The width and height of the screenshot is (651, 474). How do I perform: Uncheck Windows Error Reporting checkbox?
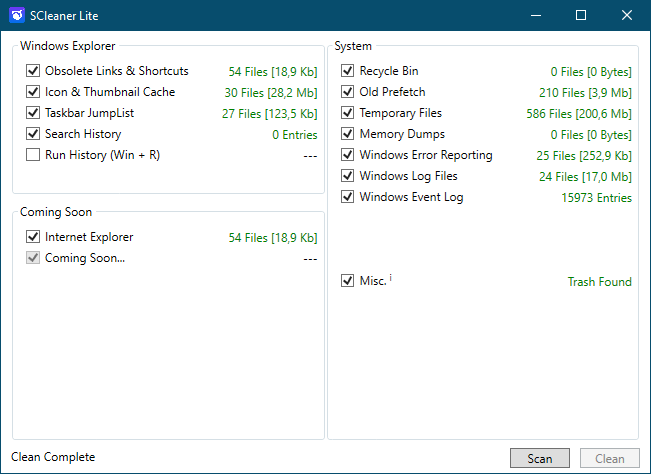pos(347,155)
